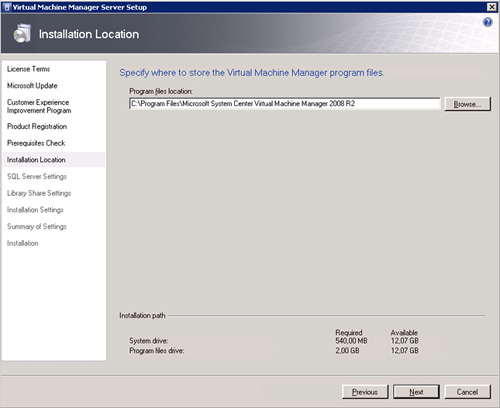Image resolution: width=500 pixels, height=408 pixels.
Task: Go to the Microsoft Update step
Action: [x=32, y=86]
